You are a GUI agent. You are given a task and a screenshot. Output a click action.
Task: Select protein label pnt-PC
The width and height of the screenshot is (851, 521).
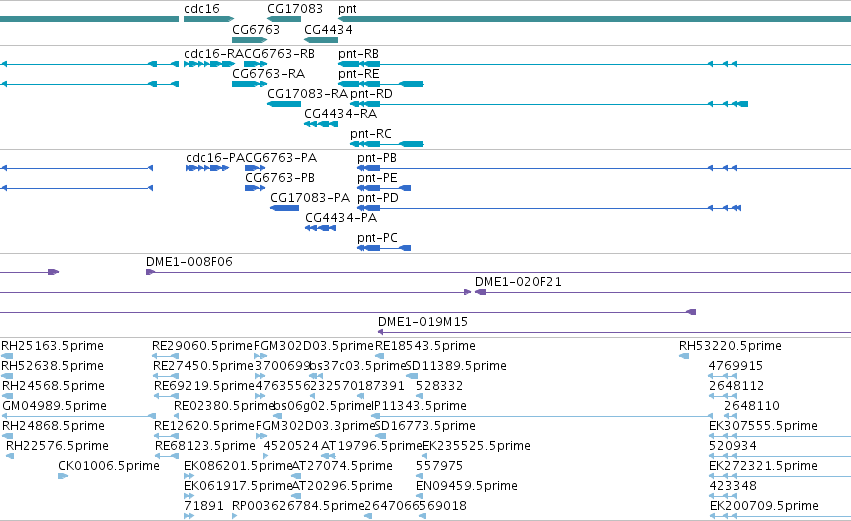pyautogui.click(x=377, y=238)
